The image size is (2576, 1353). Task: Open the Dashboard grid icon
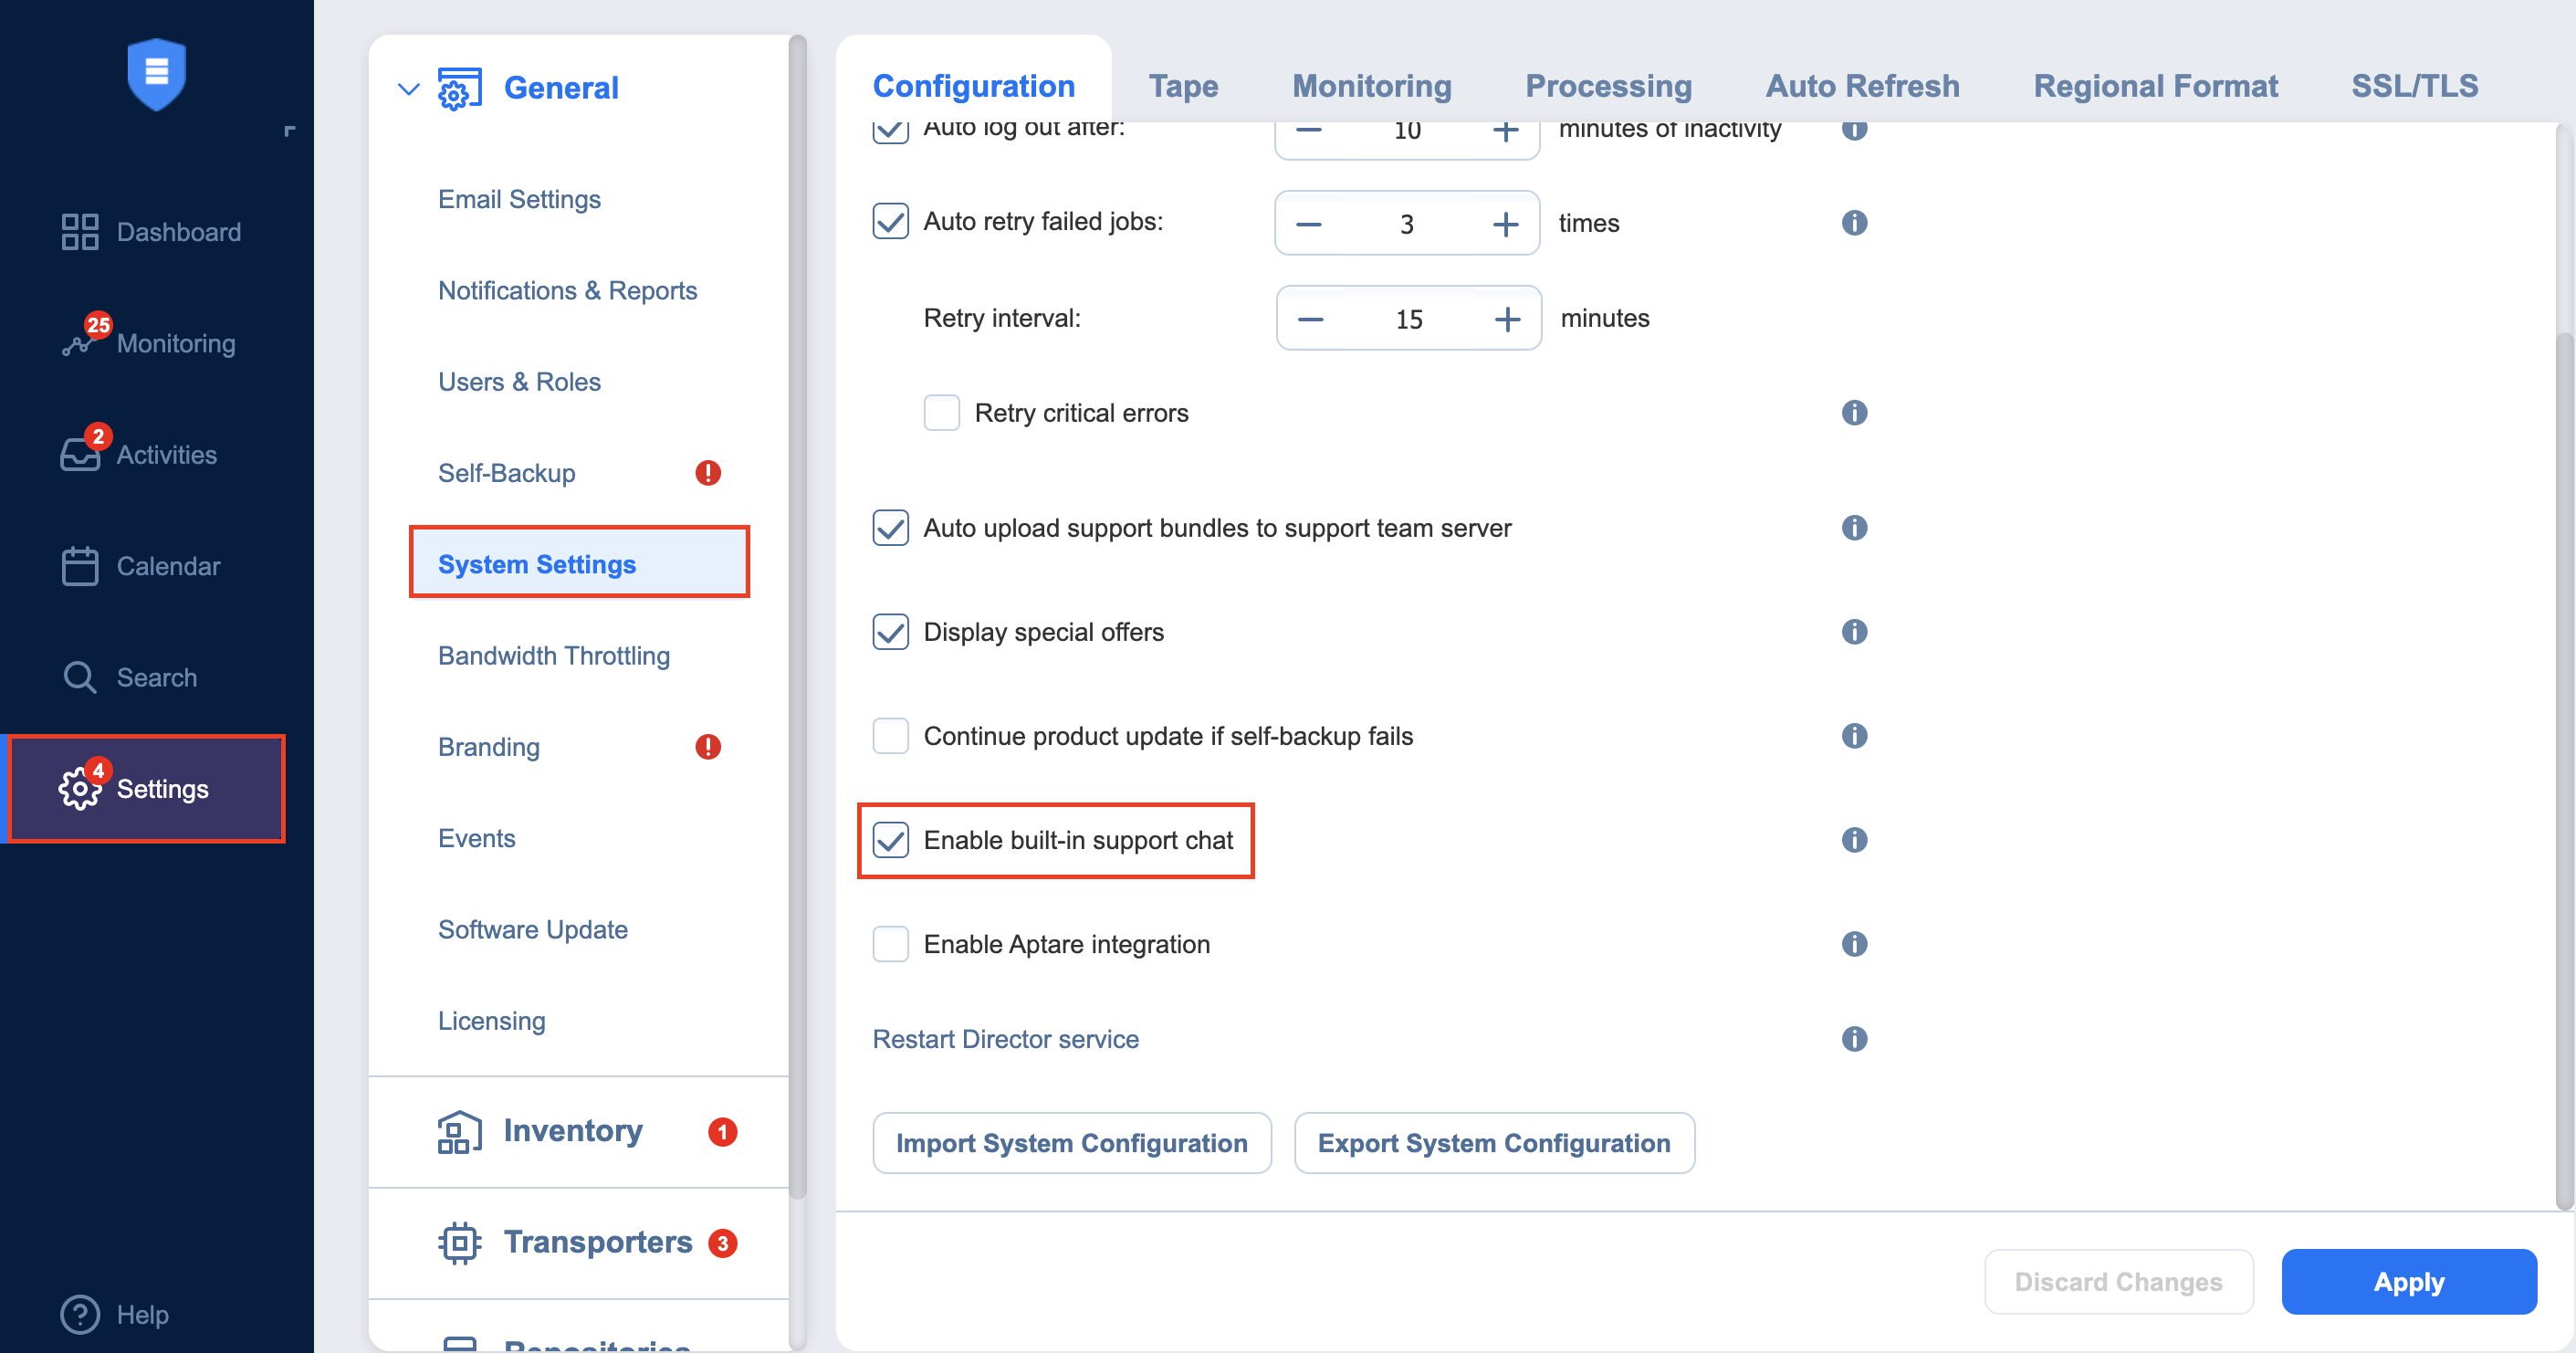[80, 232]
